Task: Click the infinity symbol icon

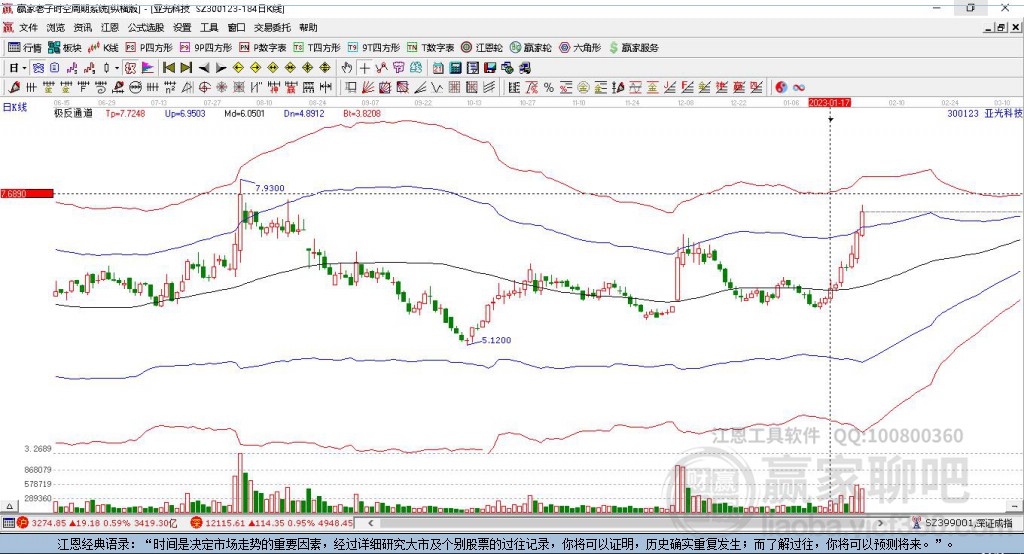Action: pos(799,88)
